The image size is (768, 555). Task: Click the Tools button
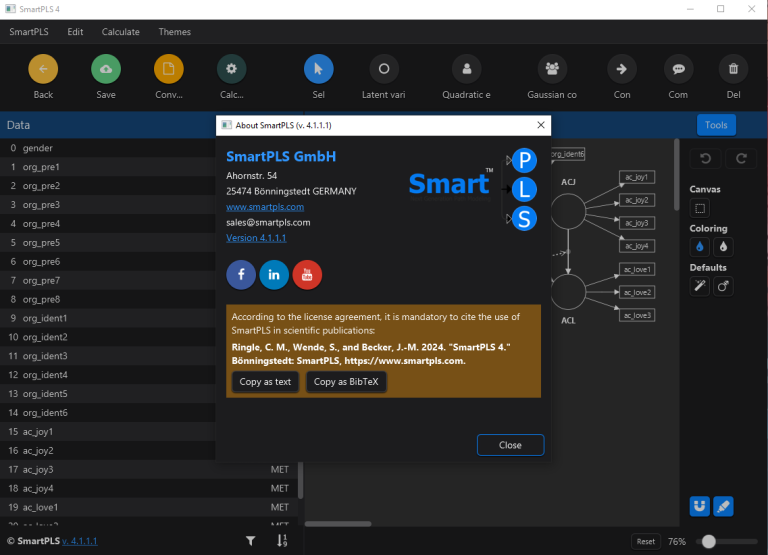(x=716, y=125)
